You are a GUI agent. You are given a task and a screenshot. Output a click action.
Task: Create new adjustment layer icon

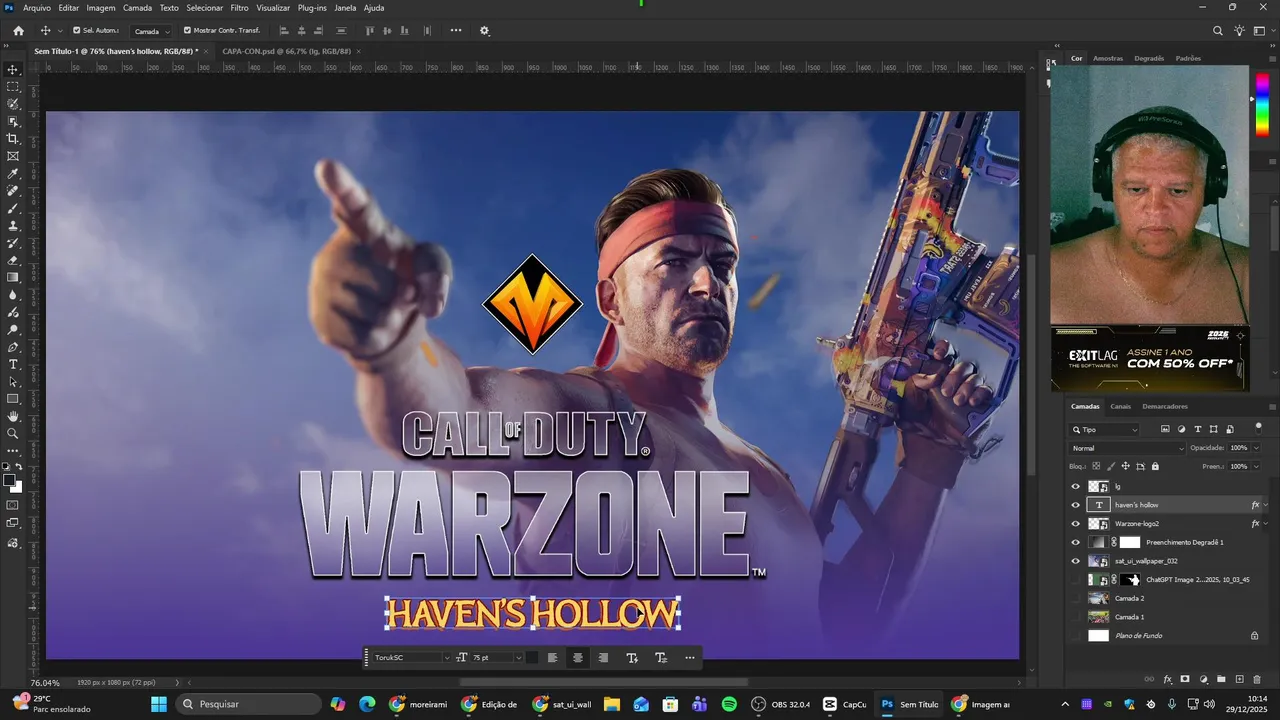coord(1203,679)
